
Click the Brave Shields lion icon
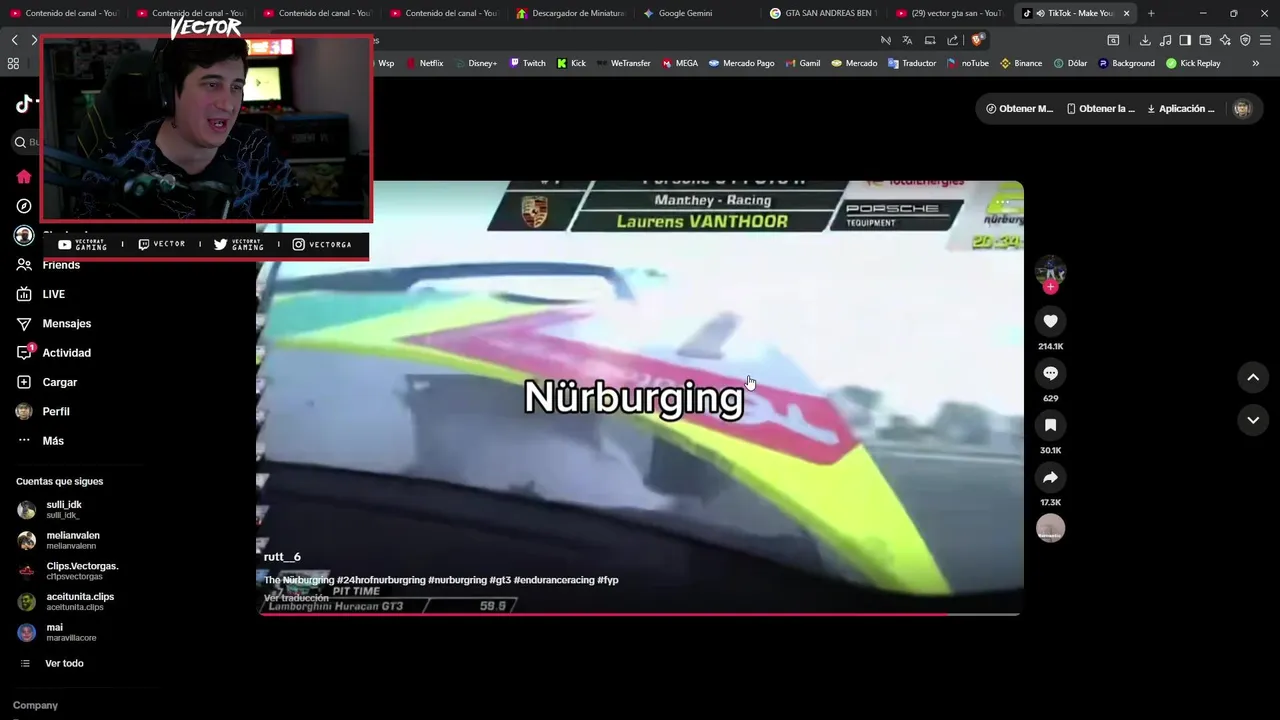point(977,40)
